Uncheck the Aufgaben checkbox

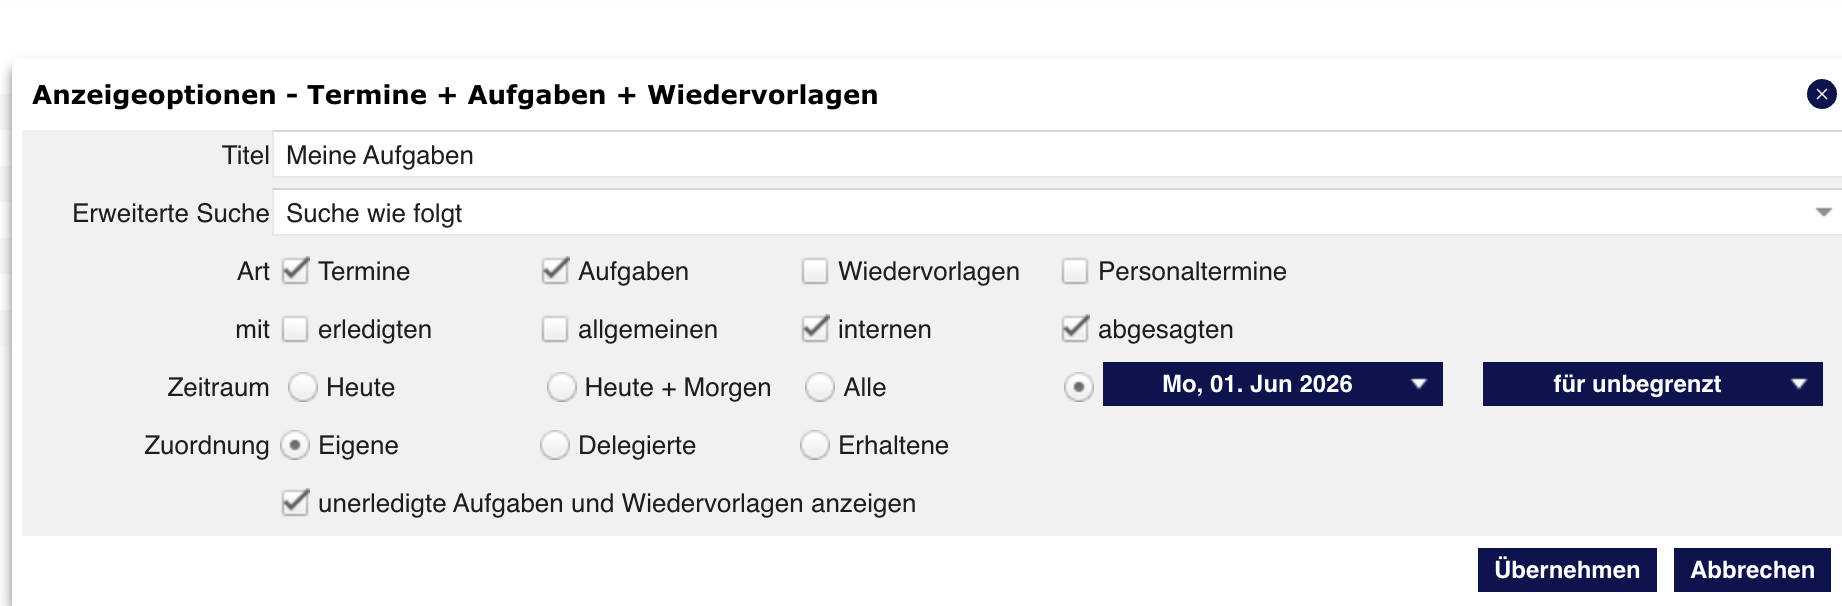coord(555,271)
